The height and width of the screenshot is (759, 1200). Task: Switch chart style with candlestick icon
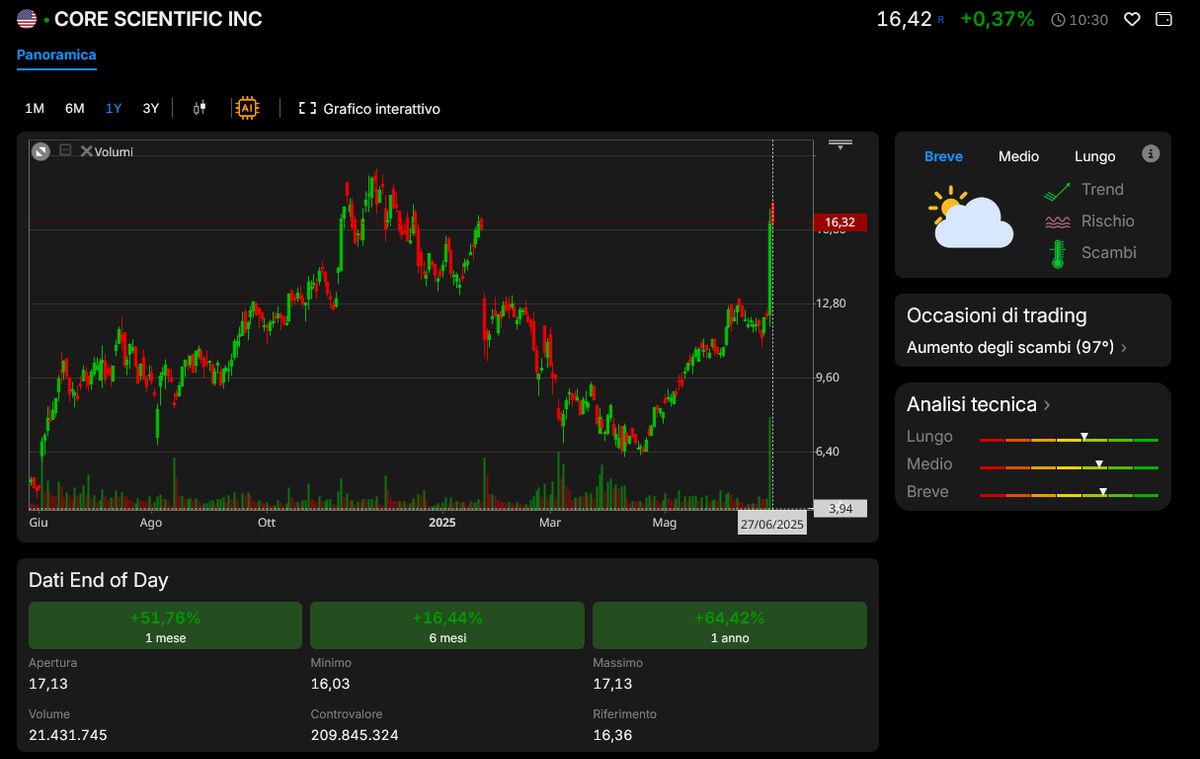point(200,108)
